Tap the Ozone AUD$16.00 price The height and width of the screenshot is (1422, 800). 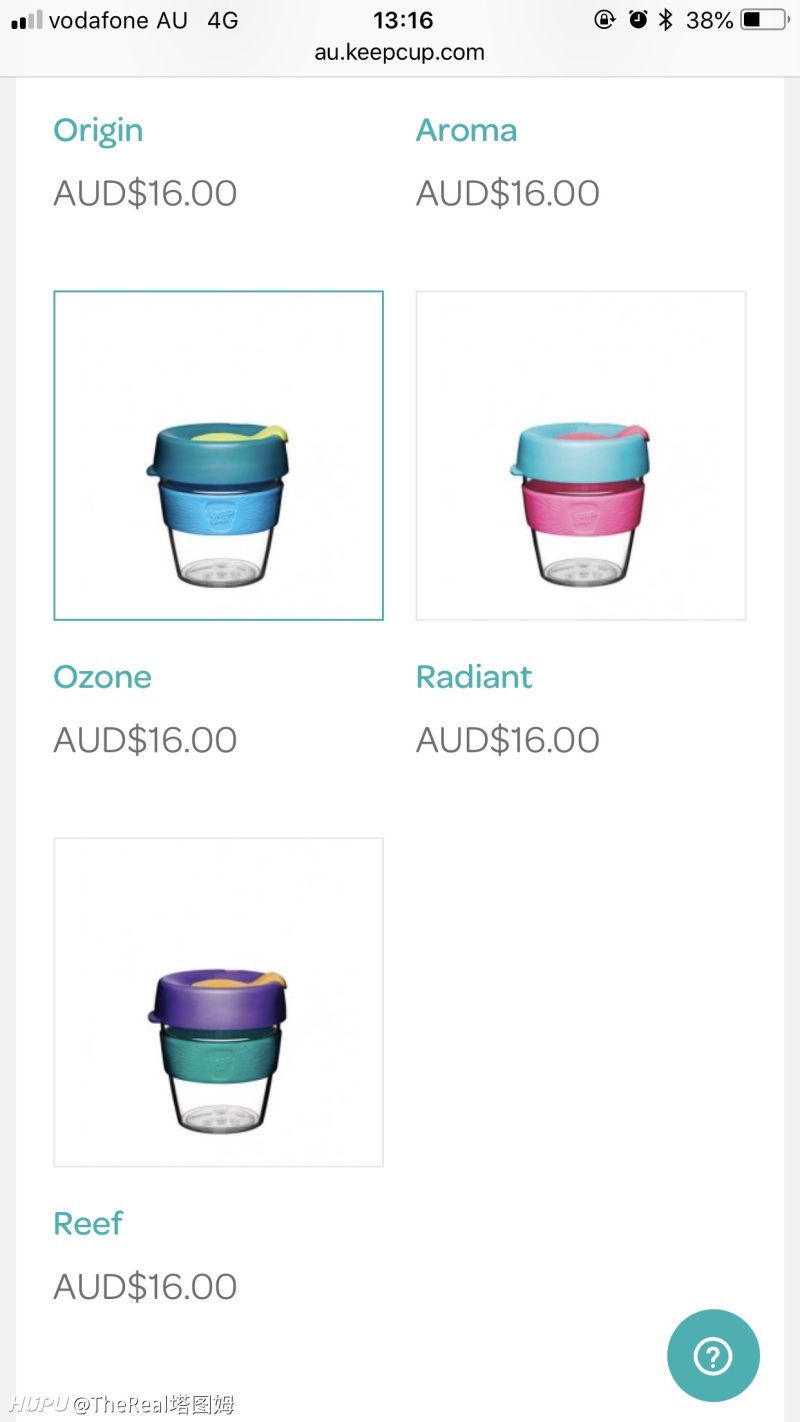tap(145, 740)
